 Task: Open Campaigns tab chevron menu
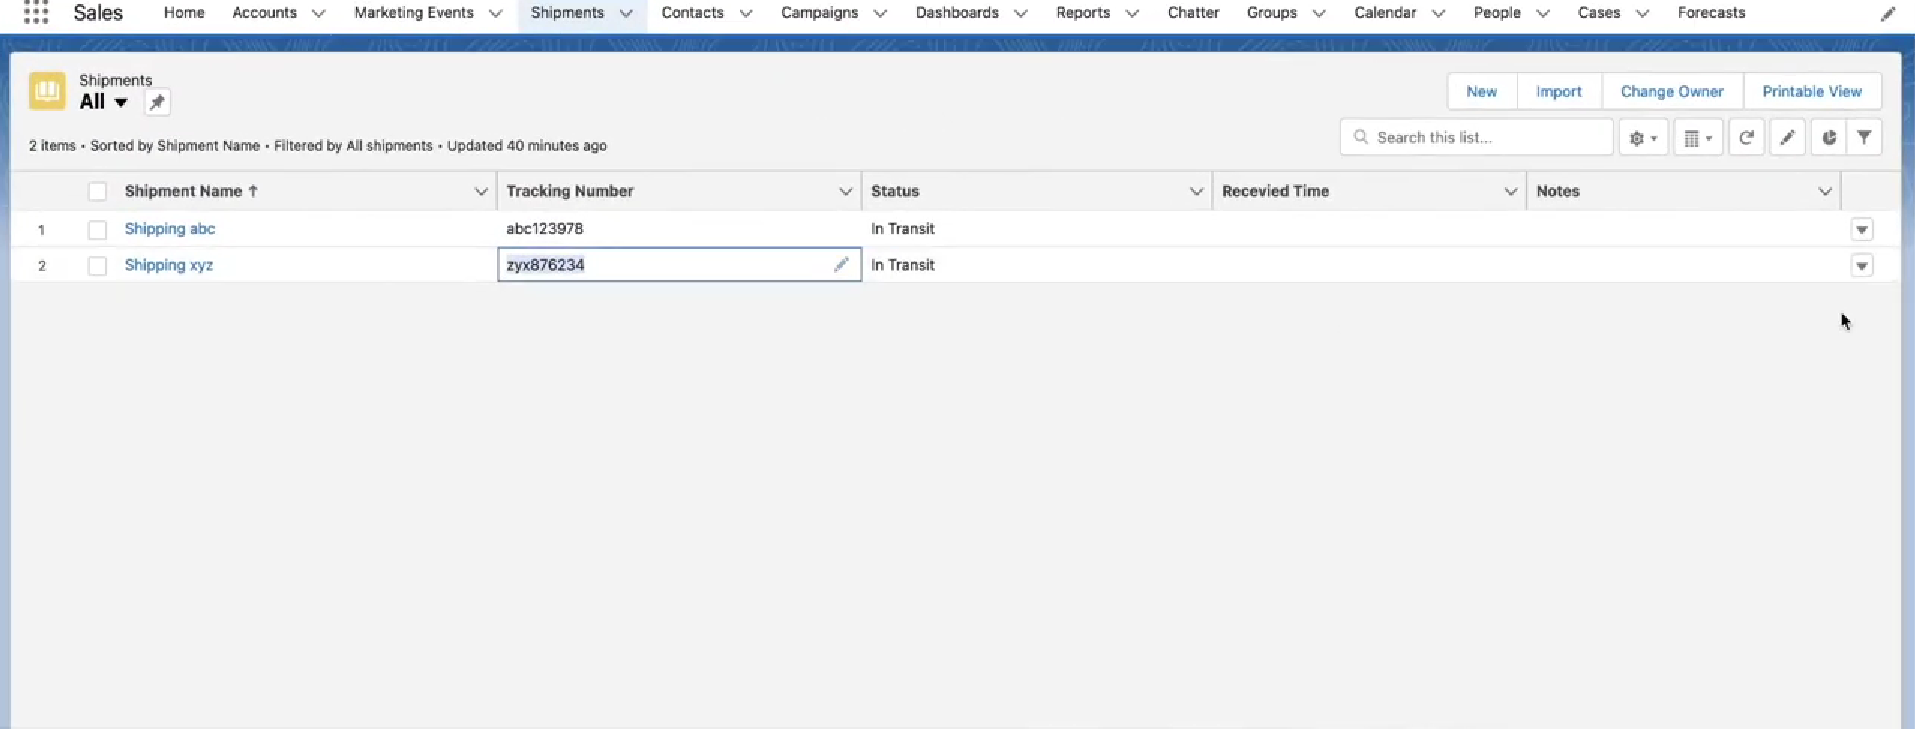pyautogui.click(x=880, y=13)
